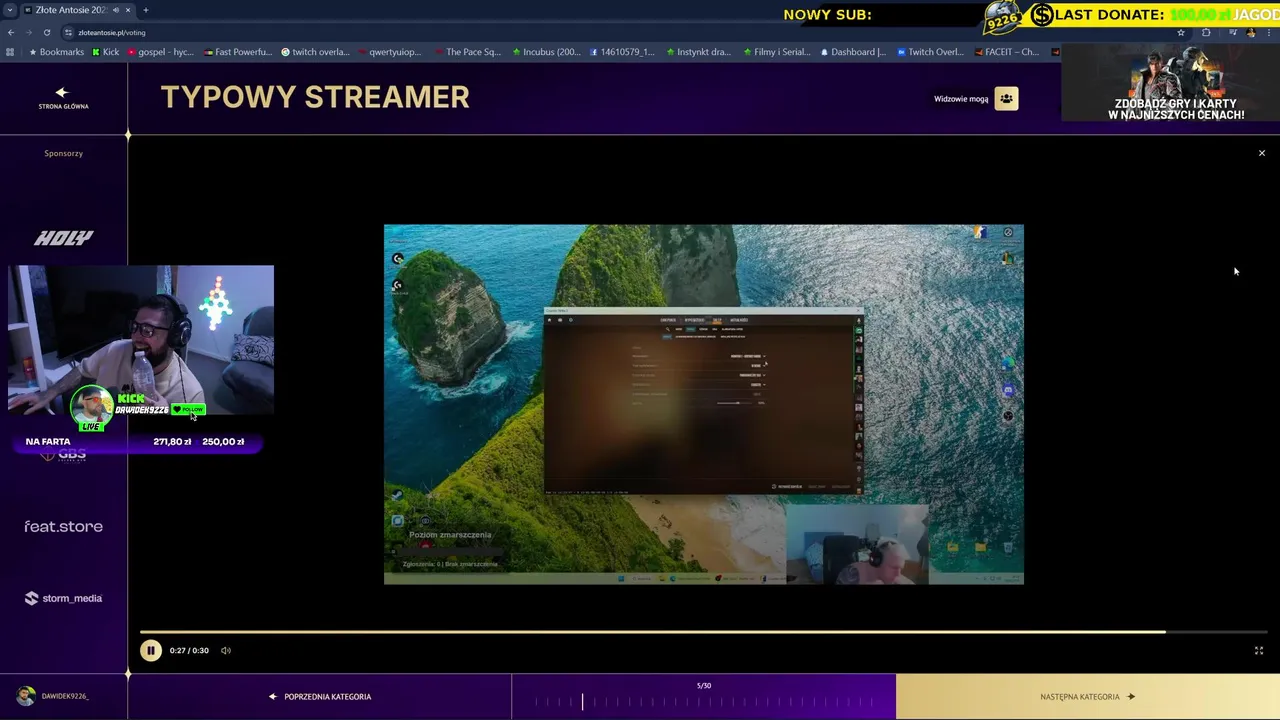Open the Chrome apps grid
Viewport: 1280px width, 720px height.
tap(10, 52)
